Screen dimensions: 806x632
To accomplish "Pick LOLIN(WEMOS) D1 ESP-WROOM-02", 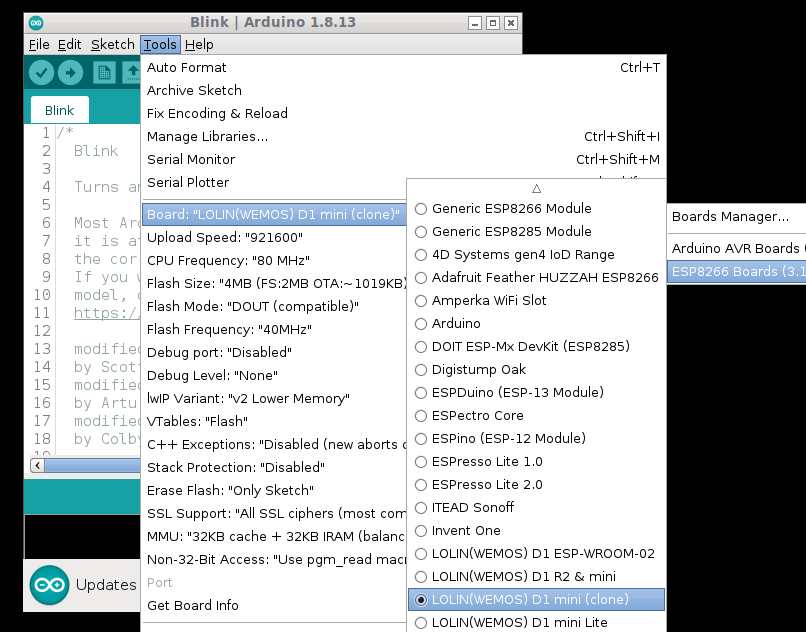I will coord(536,554).
